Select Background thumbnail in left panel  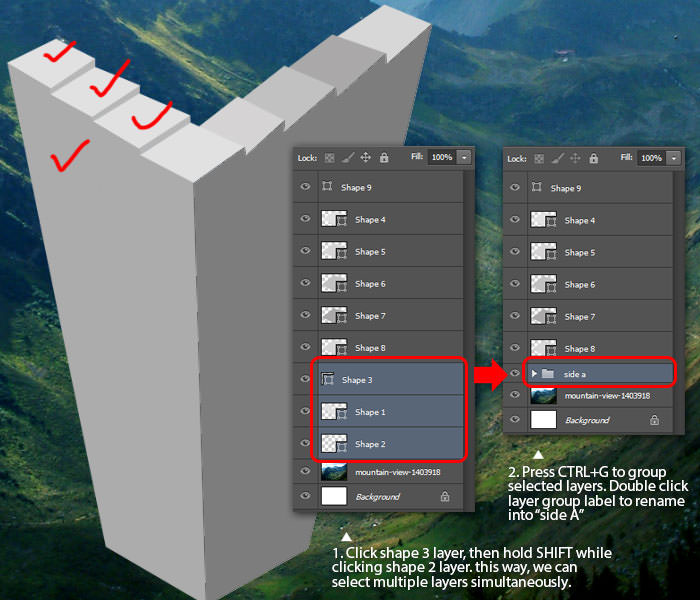pyautogui.click(x=334, y=496)
